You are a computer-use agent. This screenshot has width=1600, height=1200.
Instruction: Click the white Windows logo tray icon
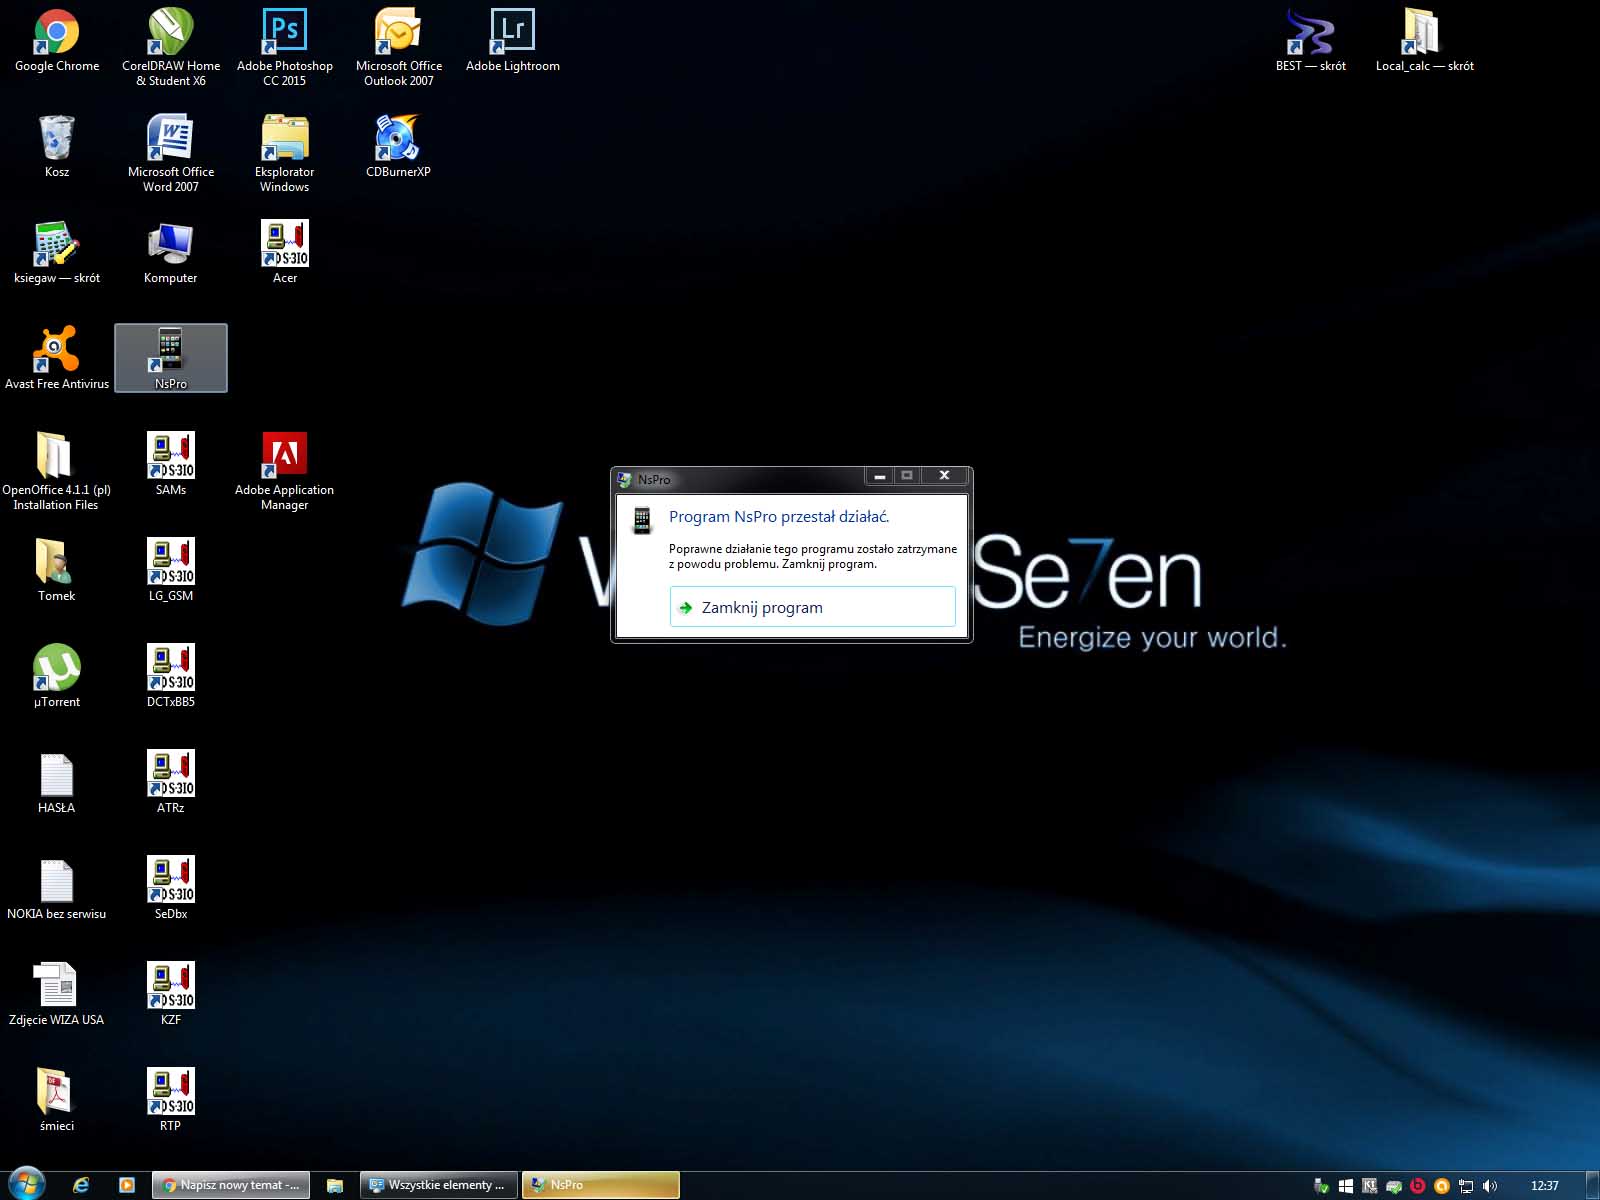click(1346, 1186)
